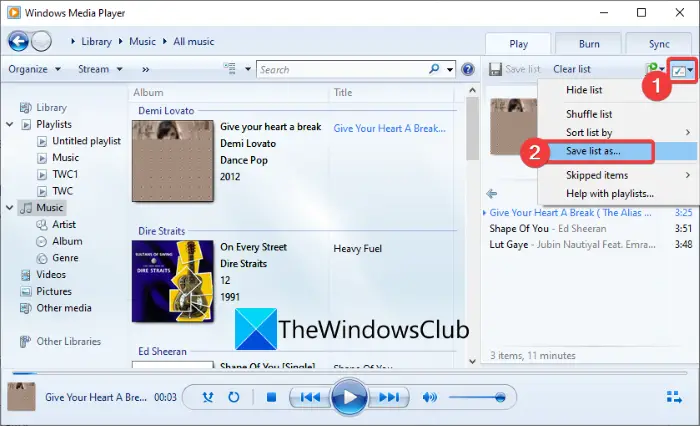This screenshot has height=426, width=700.
Task: Open the Stream dropdown menu
Action: pos(100,69)
